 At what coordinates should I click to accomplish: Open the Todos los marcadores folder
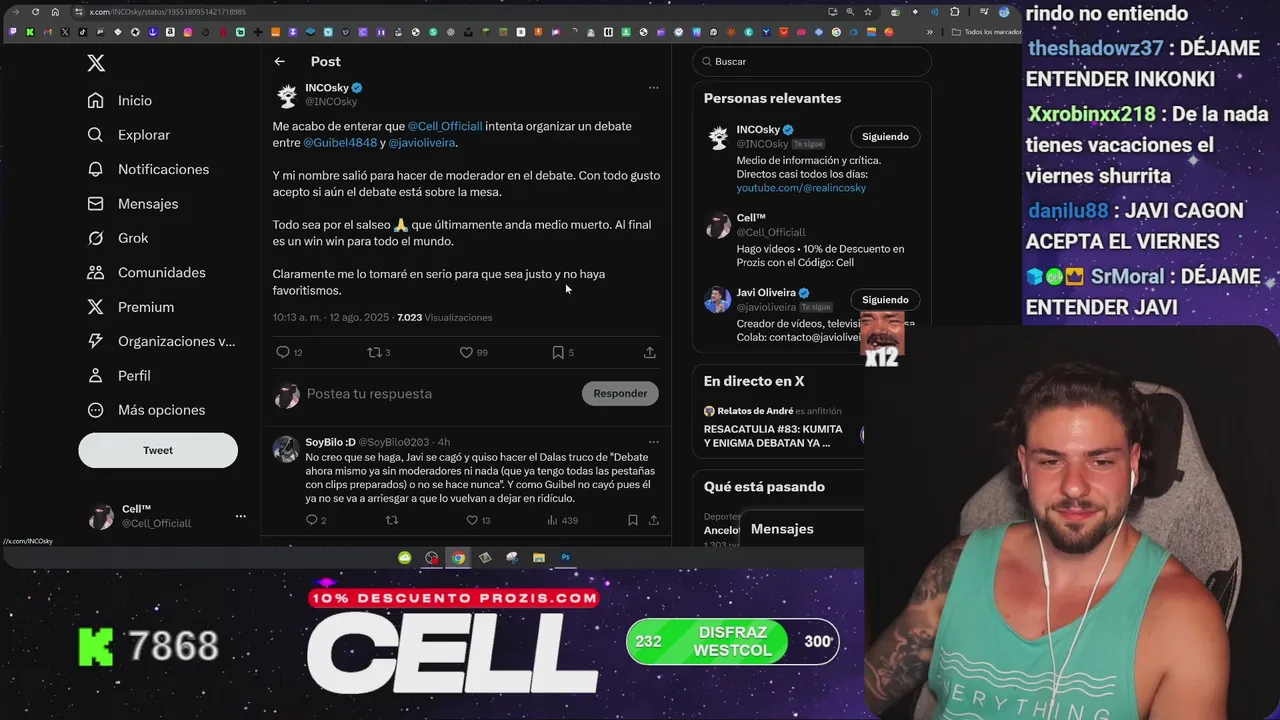pyautogui.click(x=986, y=32)
